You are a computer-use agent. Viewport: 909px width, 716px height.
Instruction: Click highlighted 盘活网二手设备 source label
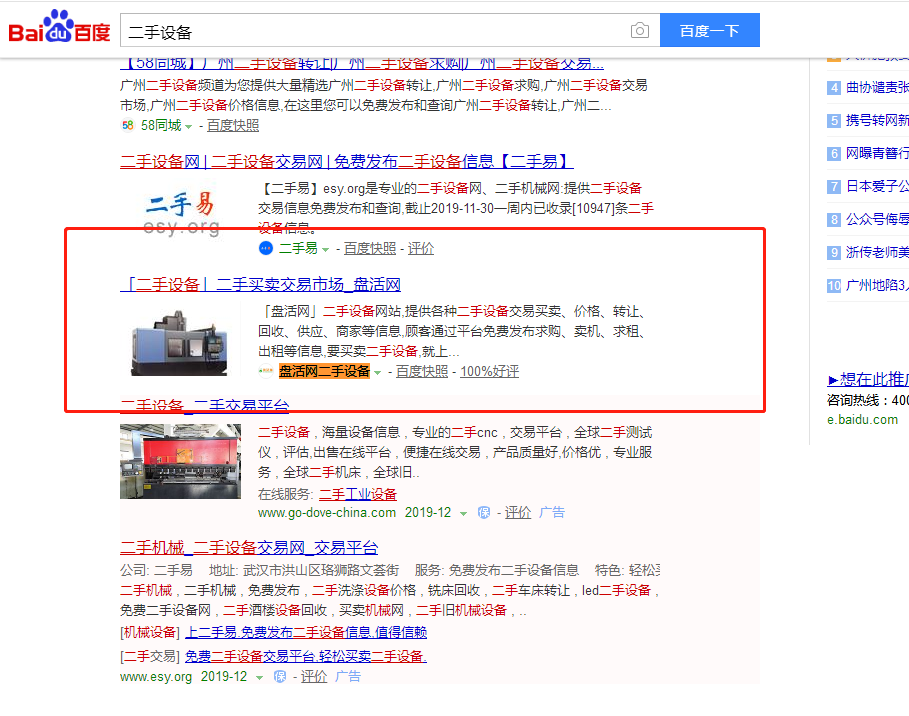[324, 371]
